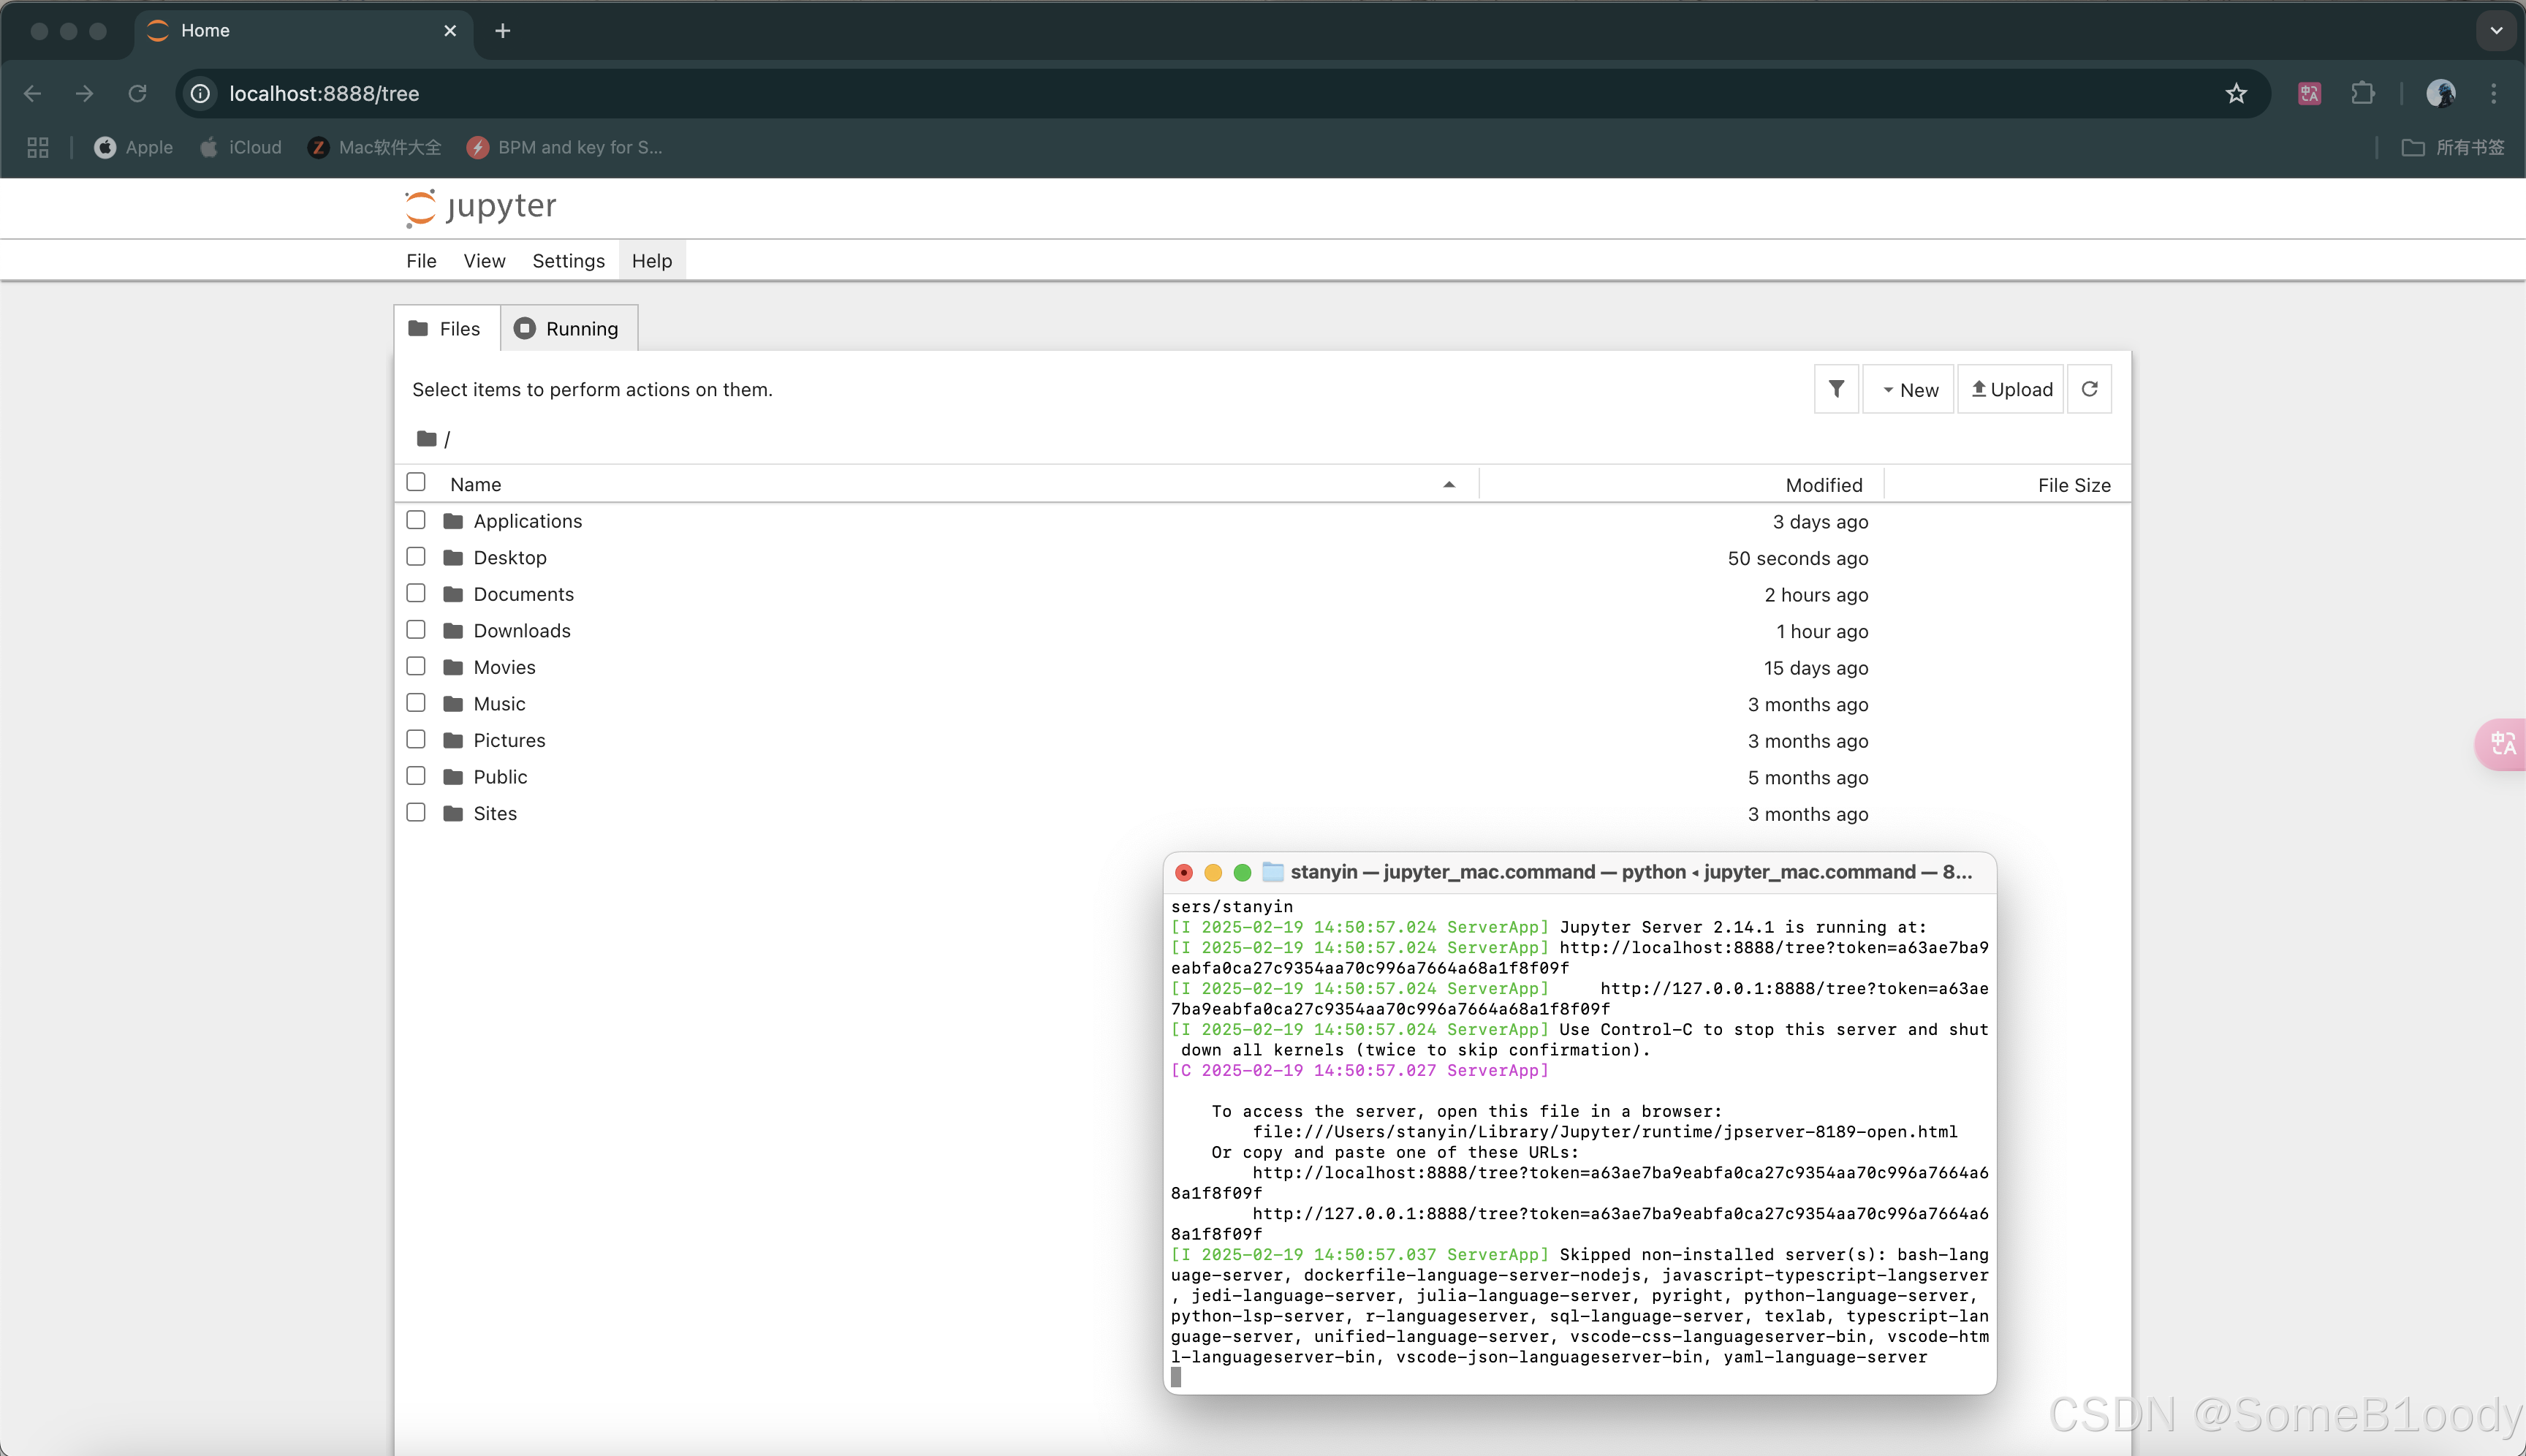Open the Extensions puzzle icon
Viewport: 2526px width, 1456px height.
2362,93
